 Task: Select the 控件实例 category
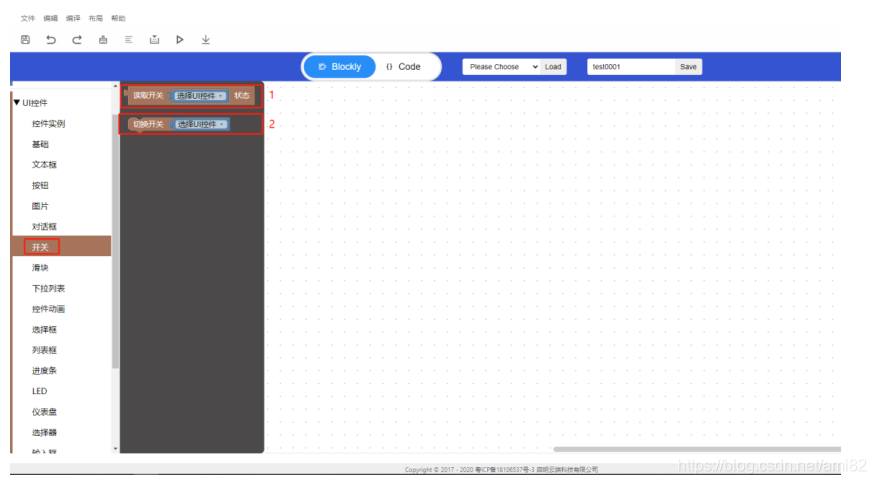click(49, 124)
